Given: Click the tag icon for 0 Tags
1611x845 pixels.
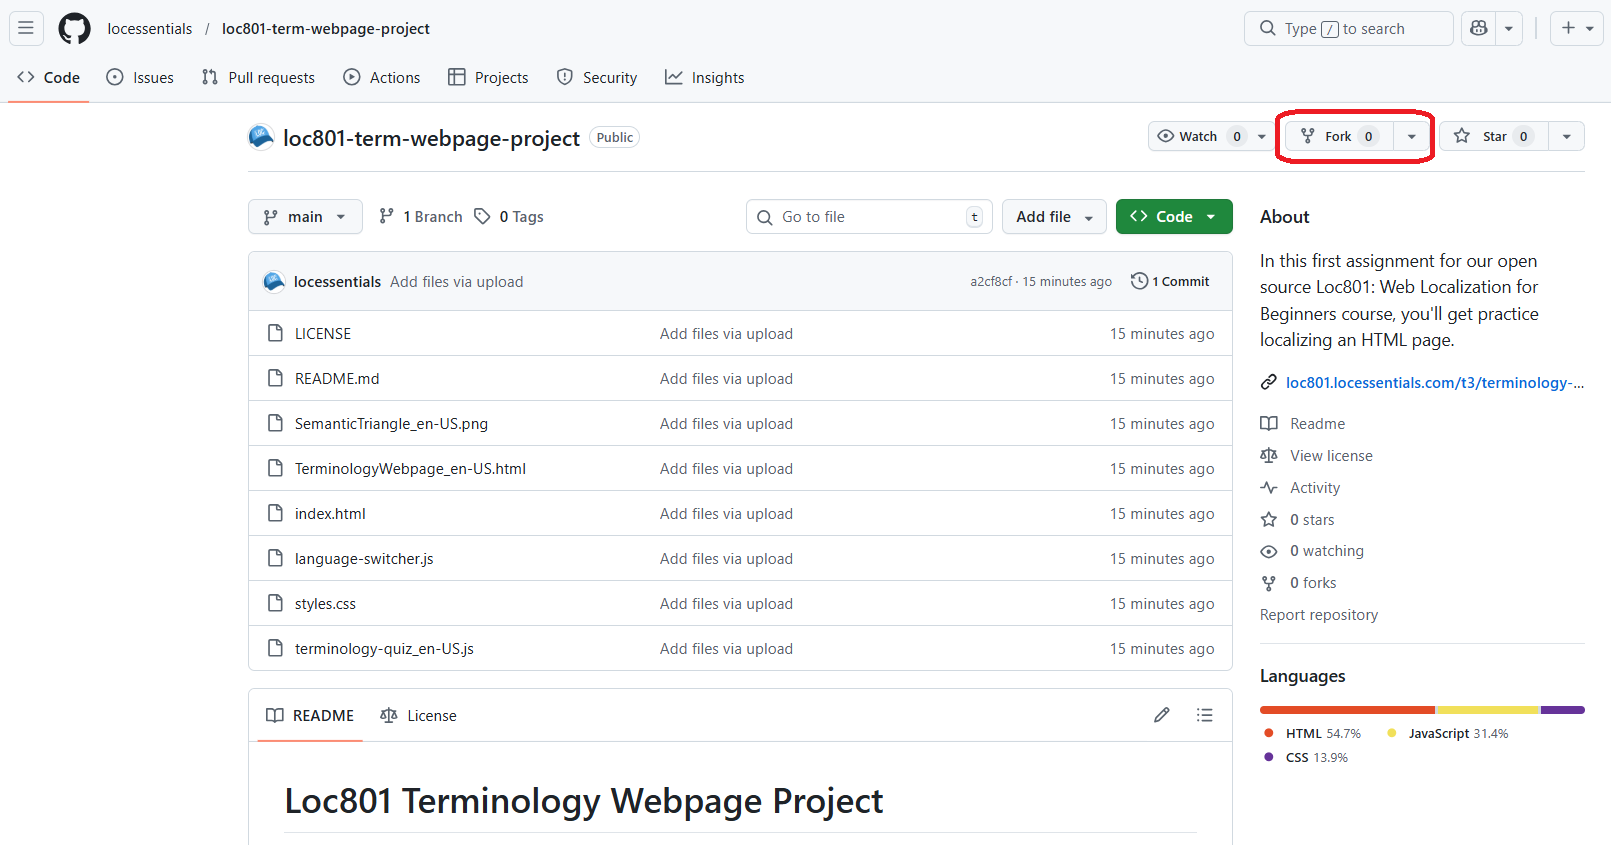Looking at the screenshot, I should click(x=482, y=216).
